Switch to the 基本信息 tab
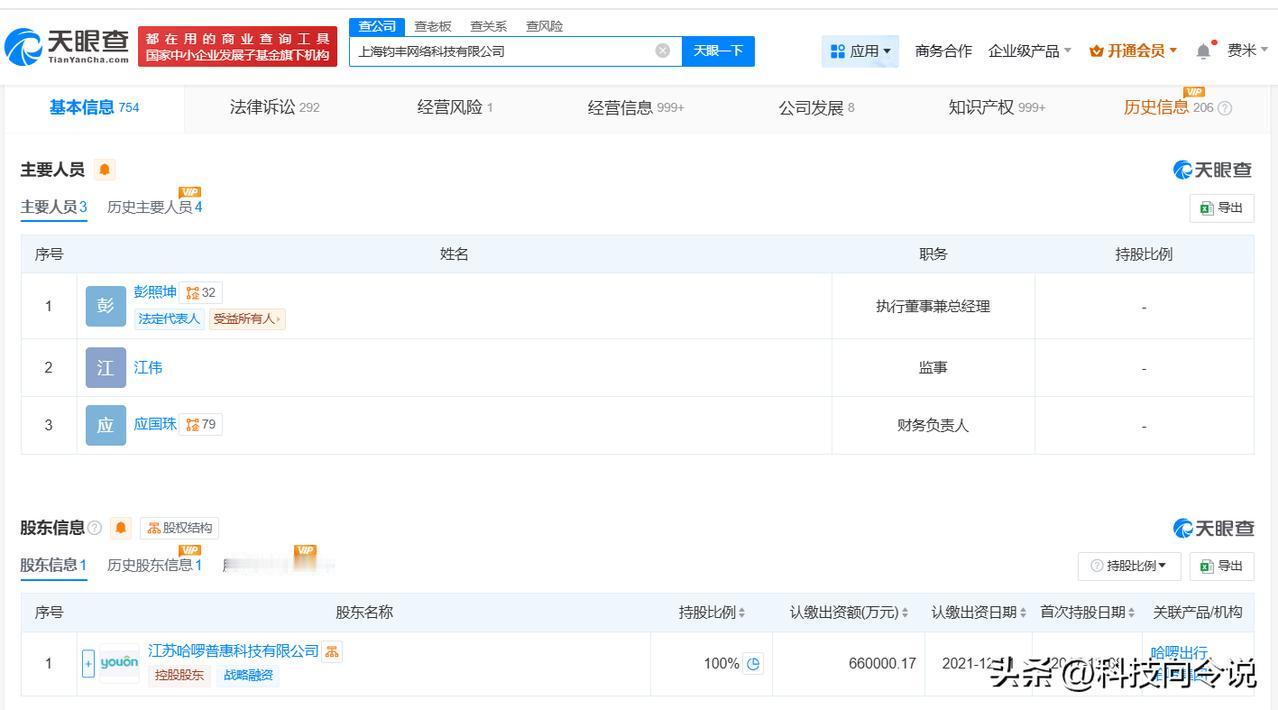1278x710 pixels. click(x=95, y=108)
